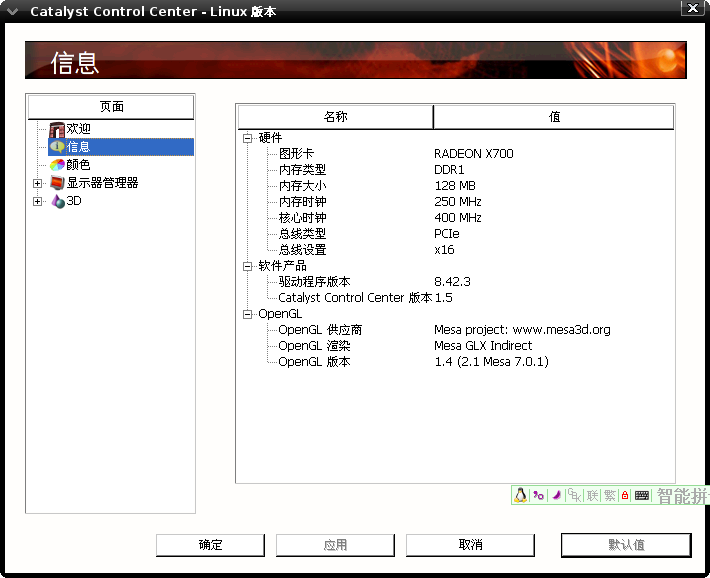Click the 取消 cancel button
The height and width of the screenshot is (578, 710).
[x=470, y=545]
